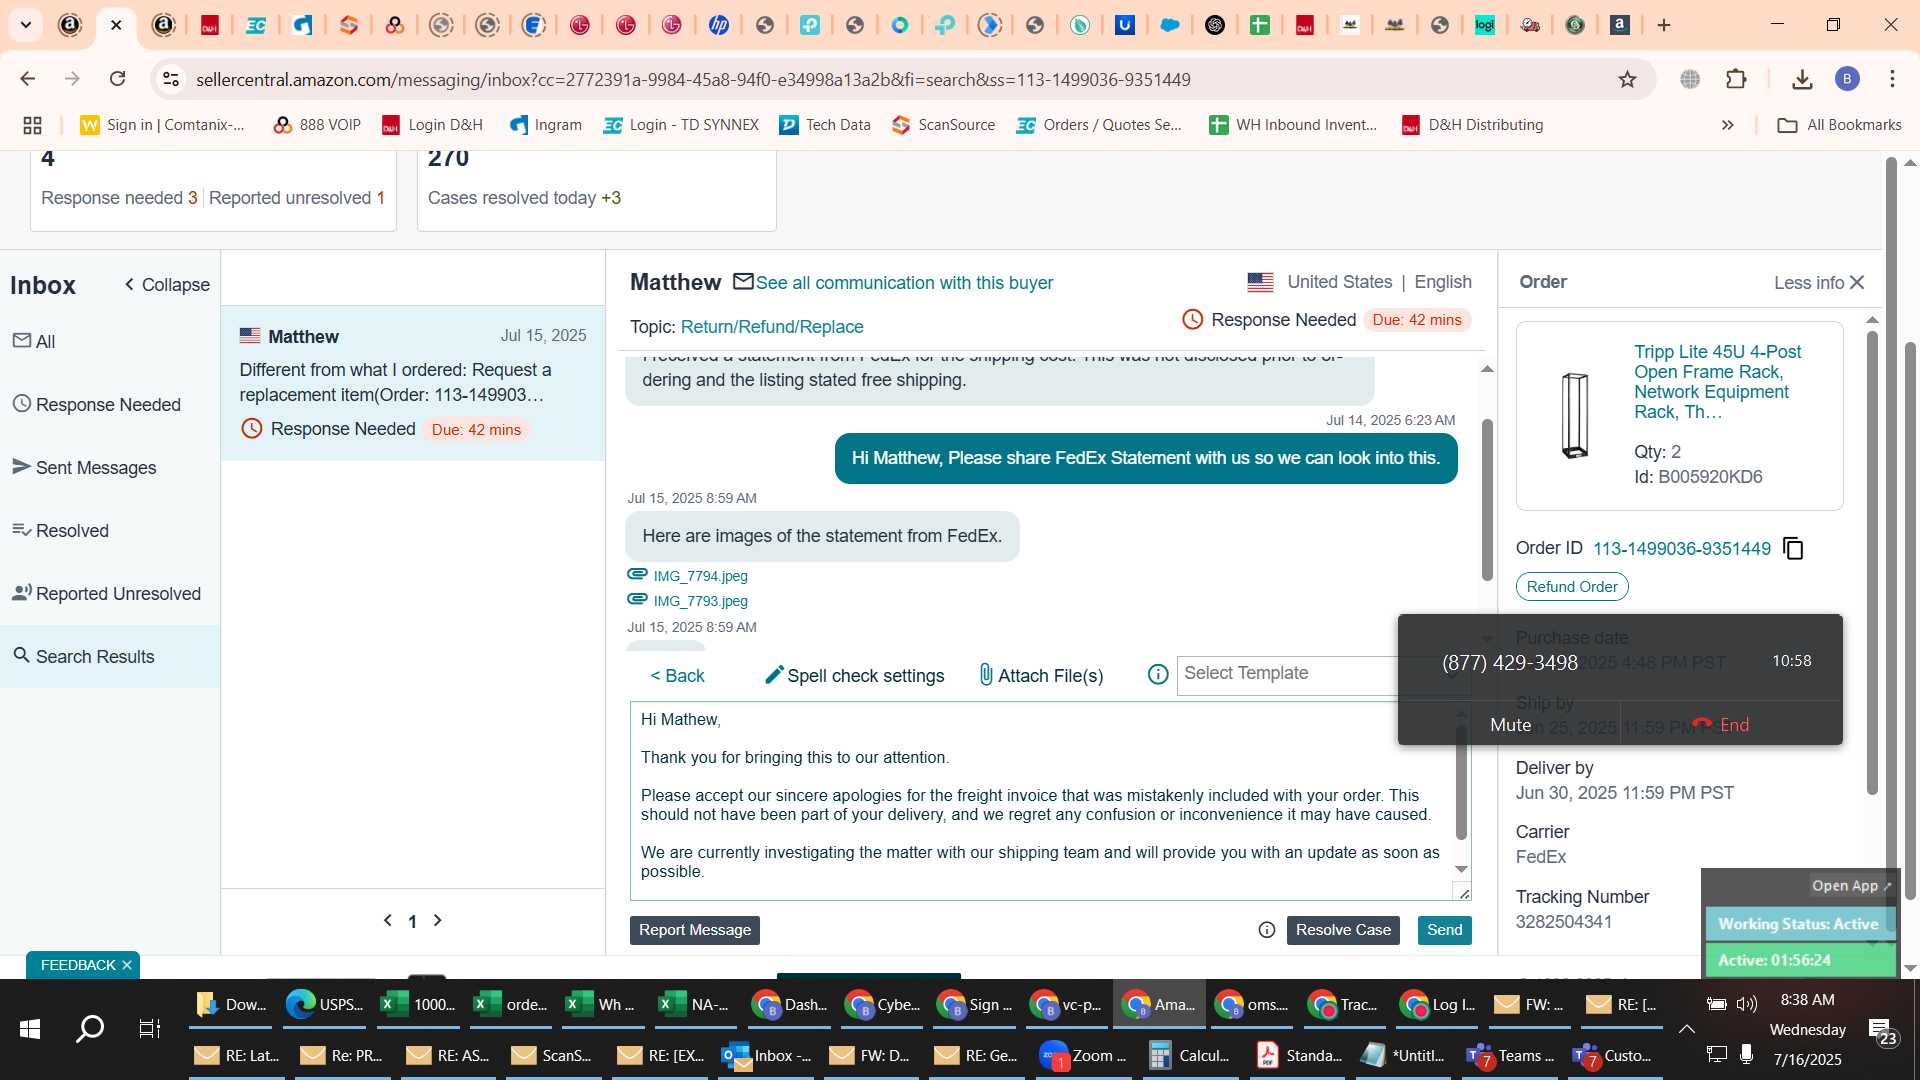Open attachment IMG_7794.jpeg

point(701,576)
